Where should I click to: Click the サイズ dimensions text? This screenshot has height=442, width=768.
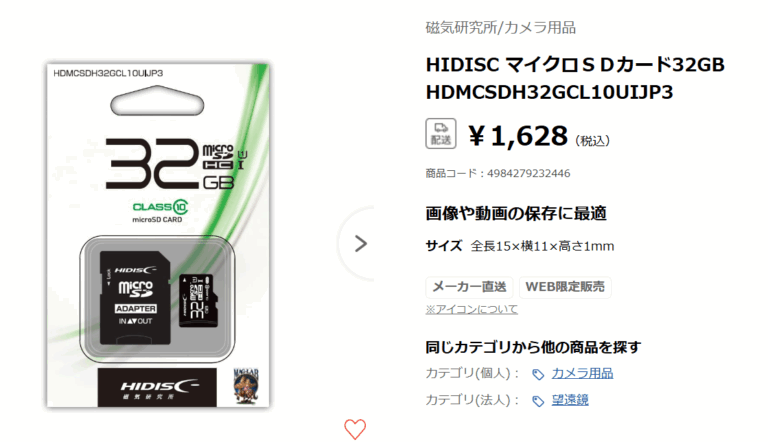pos(520,246)
